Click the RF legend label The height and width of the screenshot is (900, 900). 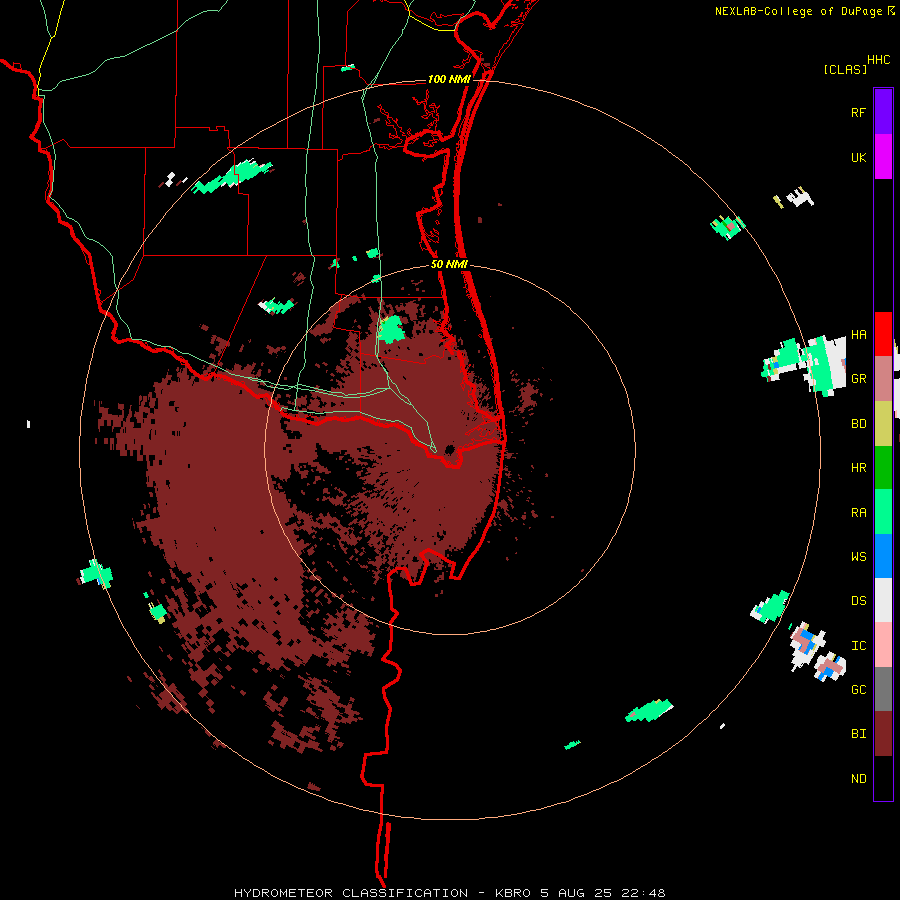tap(858, 113)
